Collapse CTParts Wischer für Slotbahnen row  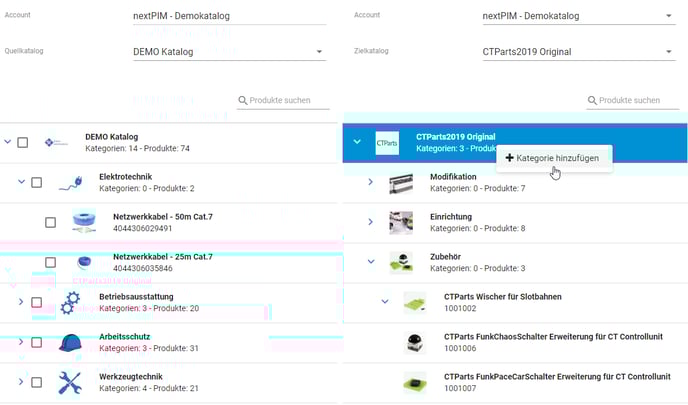point(385,301)
